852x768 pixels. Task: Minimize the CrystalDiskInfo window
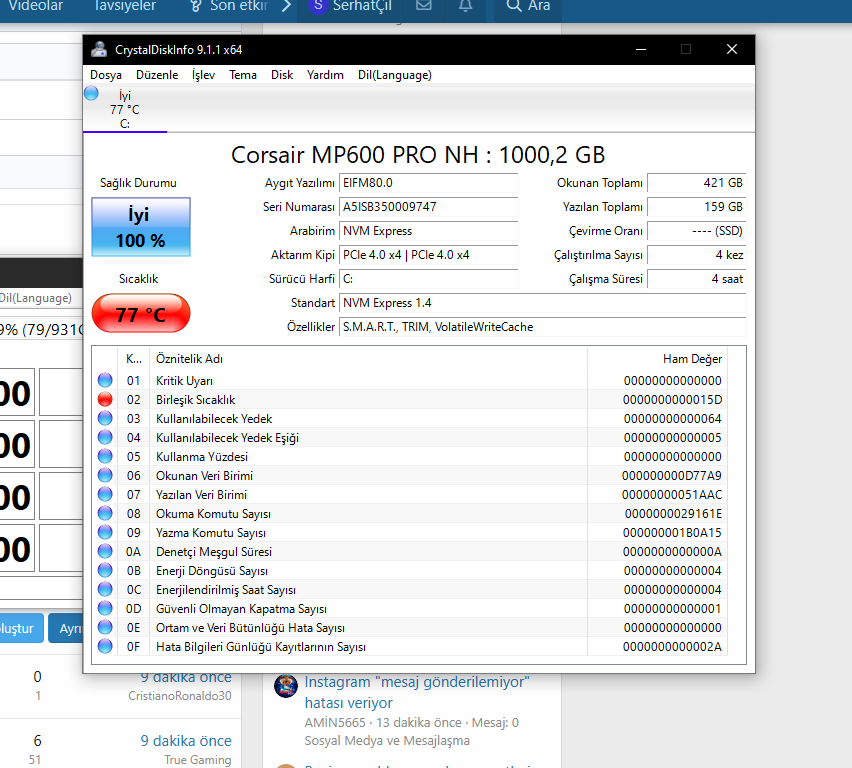(x=641, y=49)
